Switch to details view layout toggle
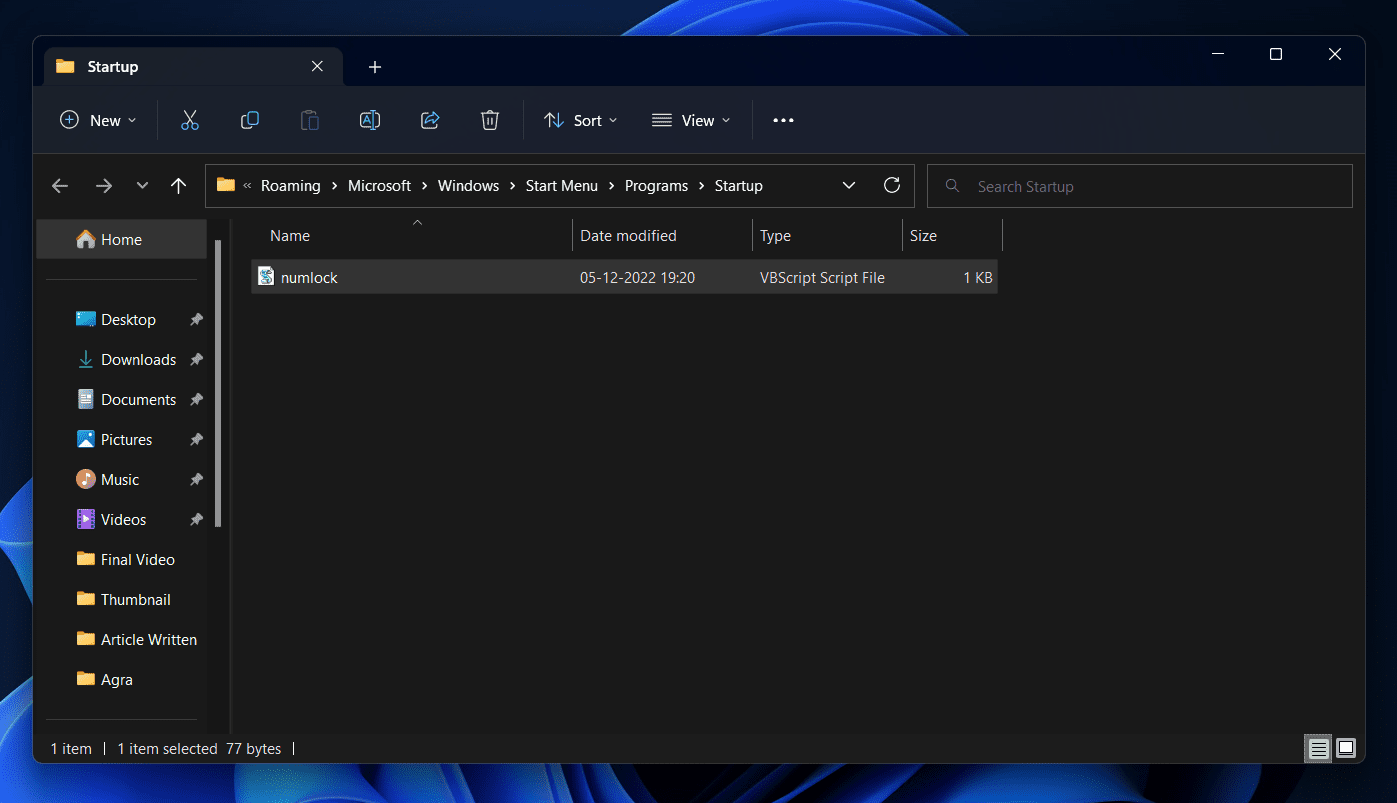Viewport: 1397px width, 803px height. (x=1319, y=748)
